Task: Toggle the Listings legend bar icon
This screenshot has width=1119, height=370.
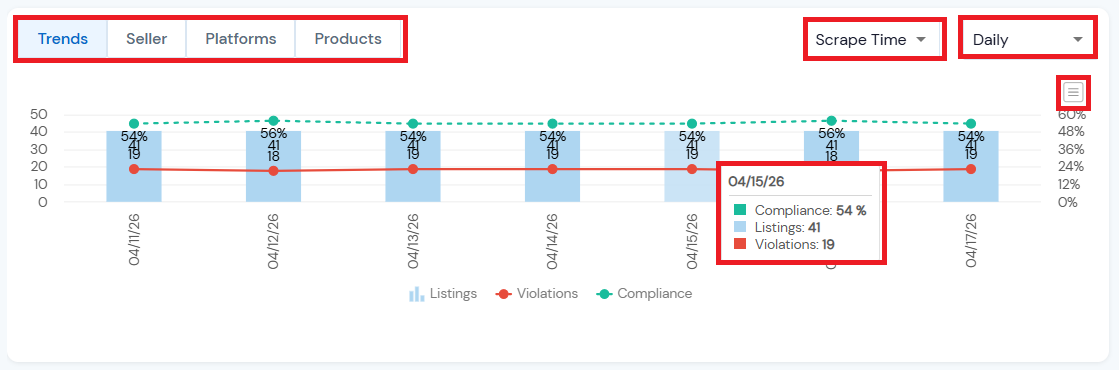Action: [416, 294]
